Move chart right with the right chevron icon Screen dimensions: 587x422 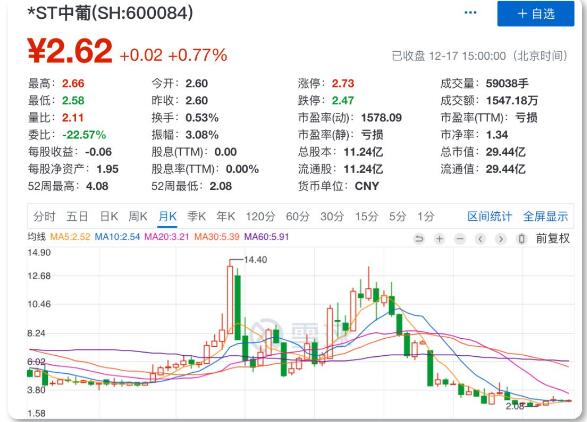point(501,239)
